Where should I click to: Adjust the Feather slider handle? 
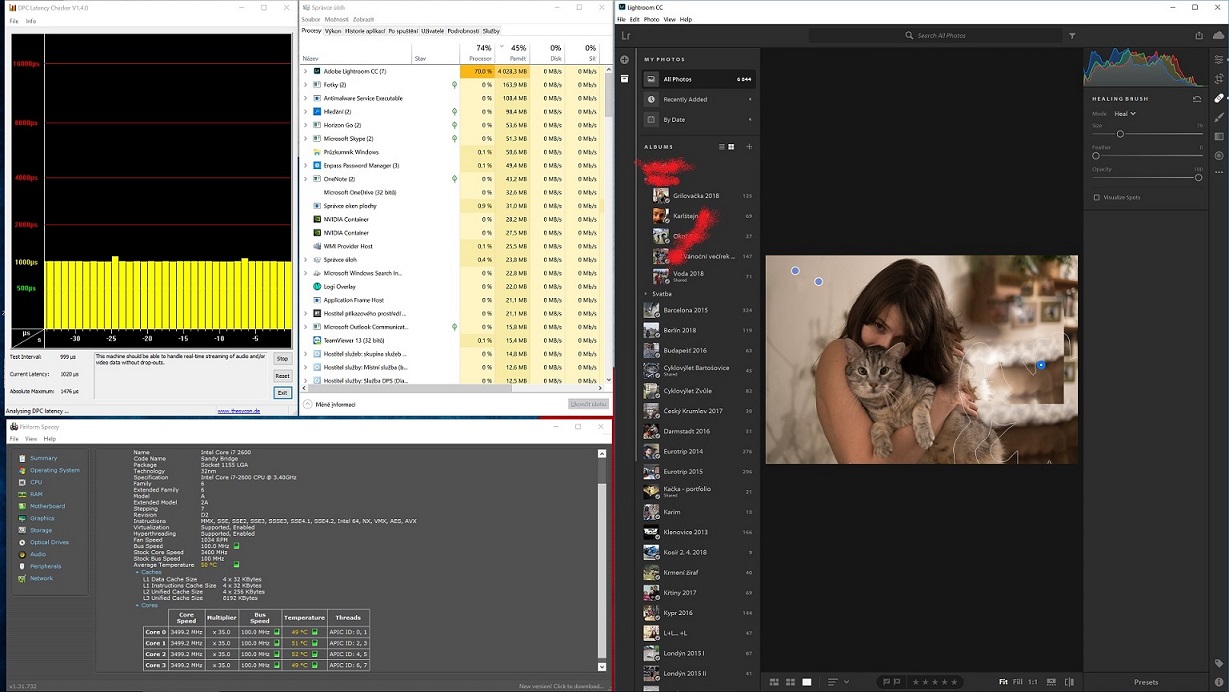point(1096,156)
